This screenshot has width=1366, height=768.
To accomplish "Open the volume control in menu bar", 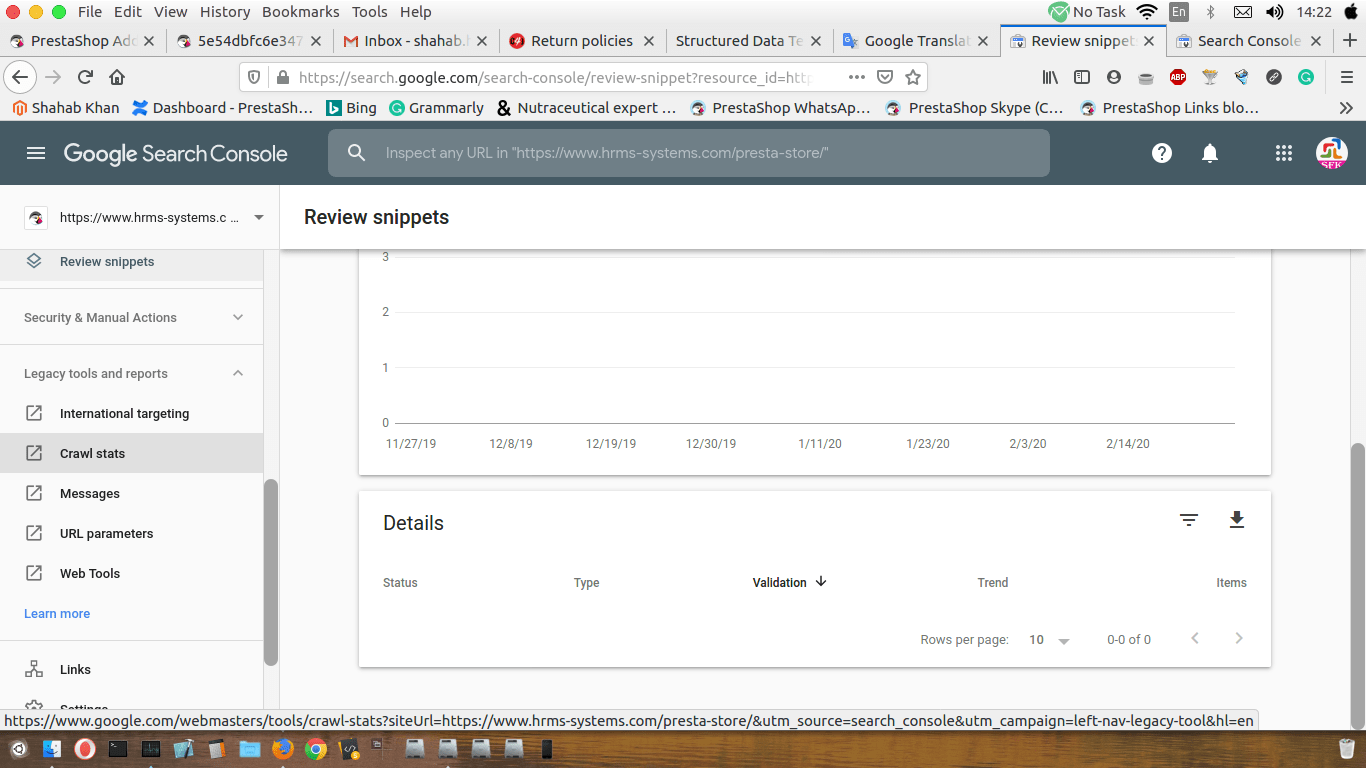I will pos(1274,12).
